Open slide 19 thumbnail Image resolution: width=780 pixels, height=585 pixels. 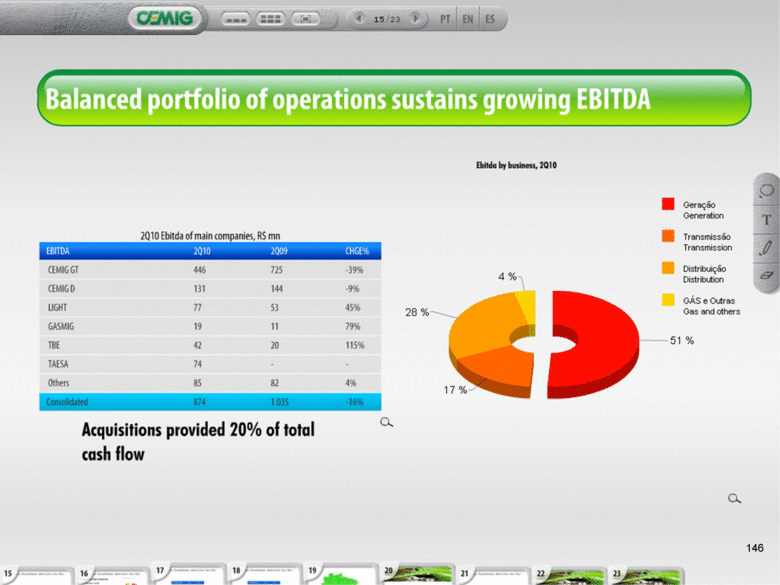pos(341,575)
